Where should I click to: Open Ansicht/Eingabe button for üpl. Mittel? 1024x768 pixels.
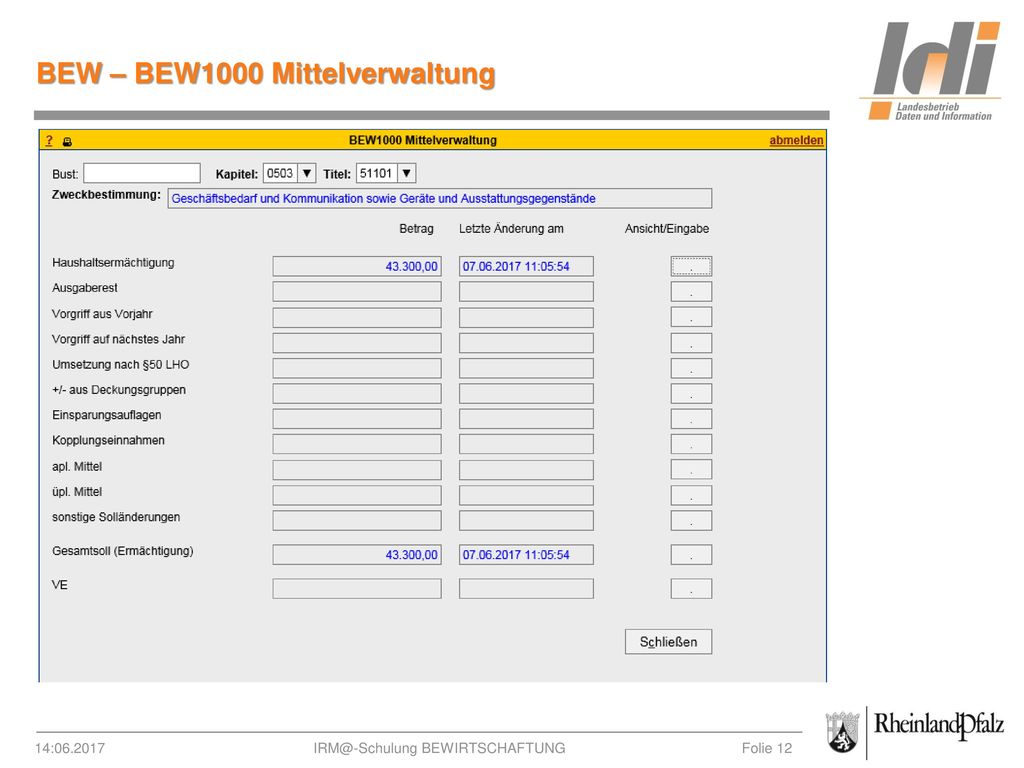pos(691,495)
